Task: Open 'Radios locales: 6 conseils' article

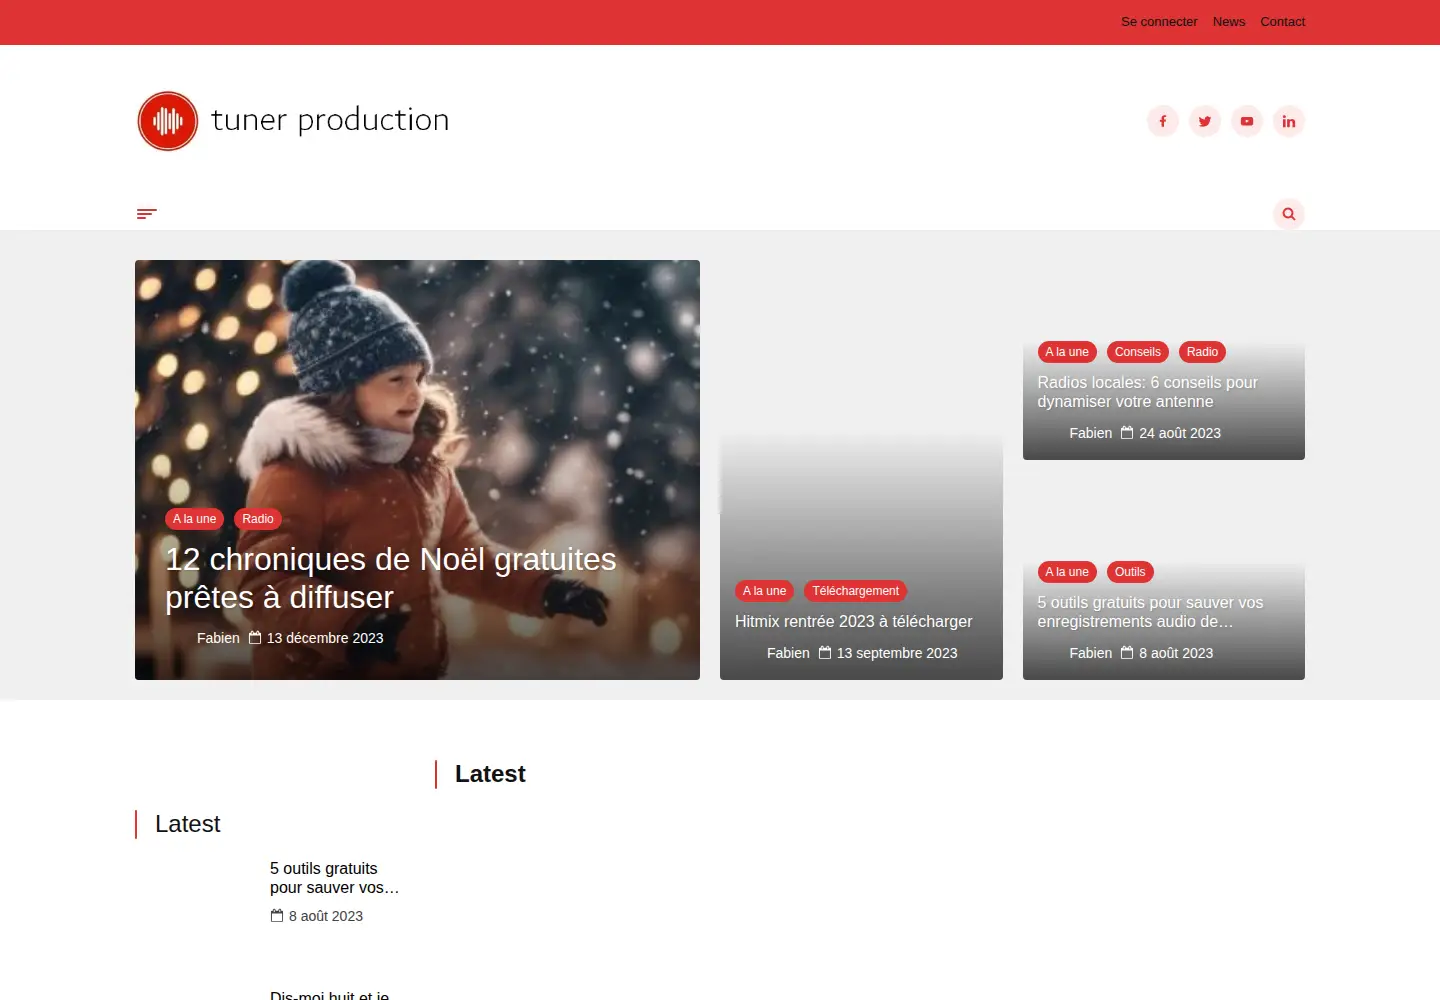Action: (1148, 392)
